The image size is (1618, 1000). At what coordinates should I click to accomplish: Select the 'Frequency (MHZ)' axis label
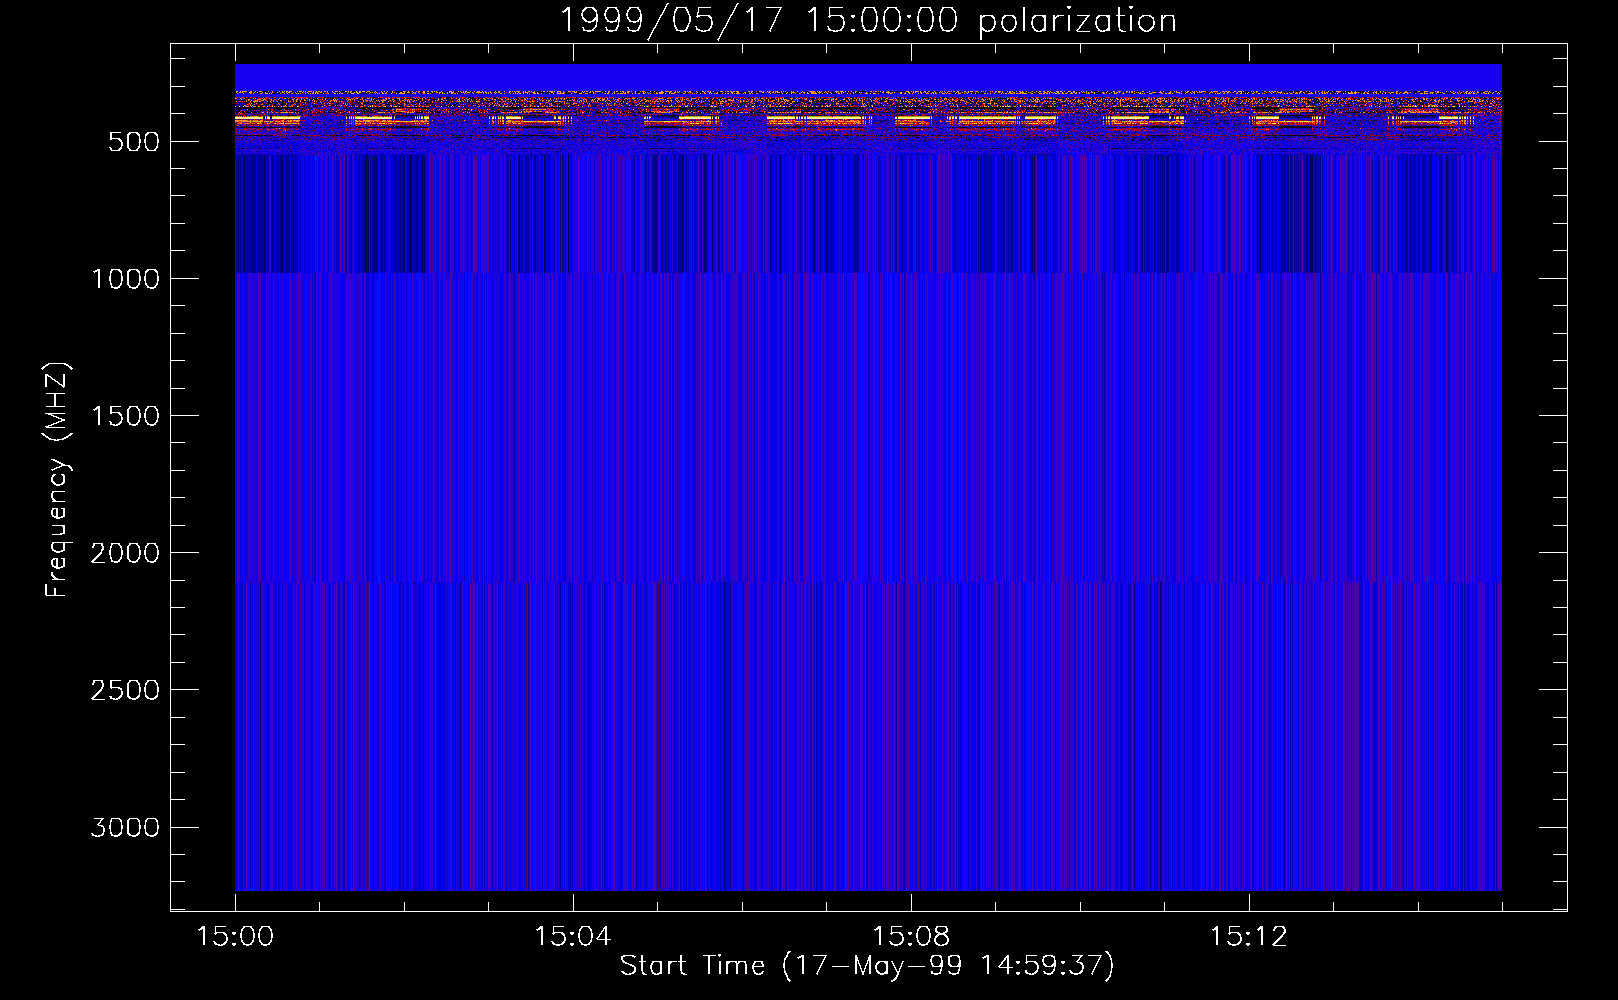[x=58, y=480]
